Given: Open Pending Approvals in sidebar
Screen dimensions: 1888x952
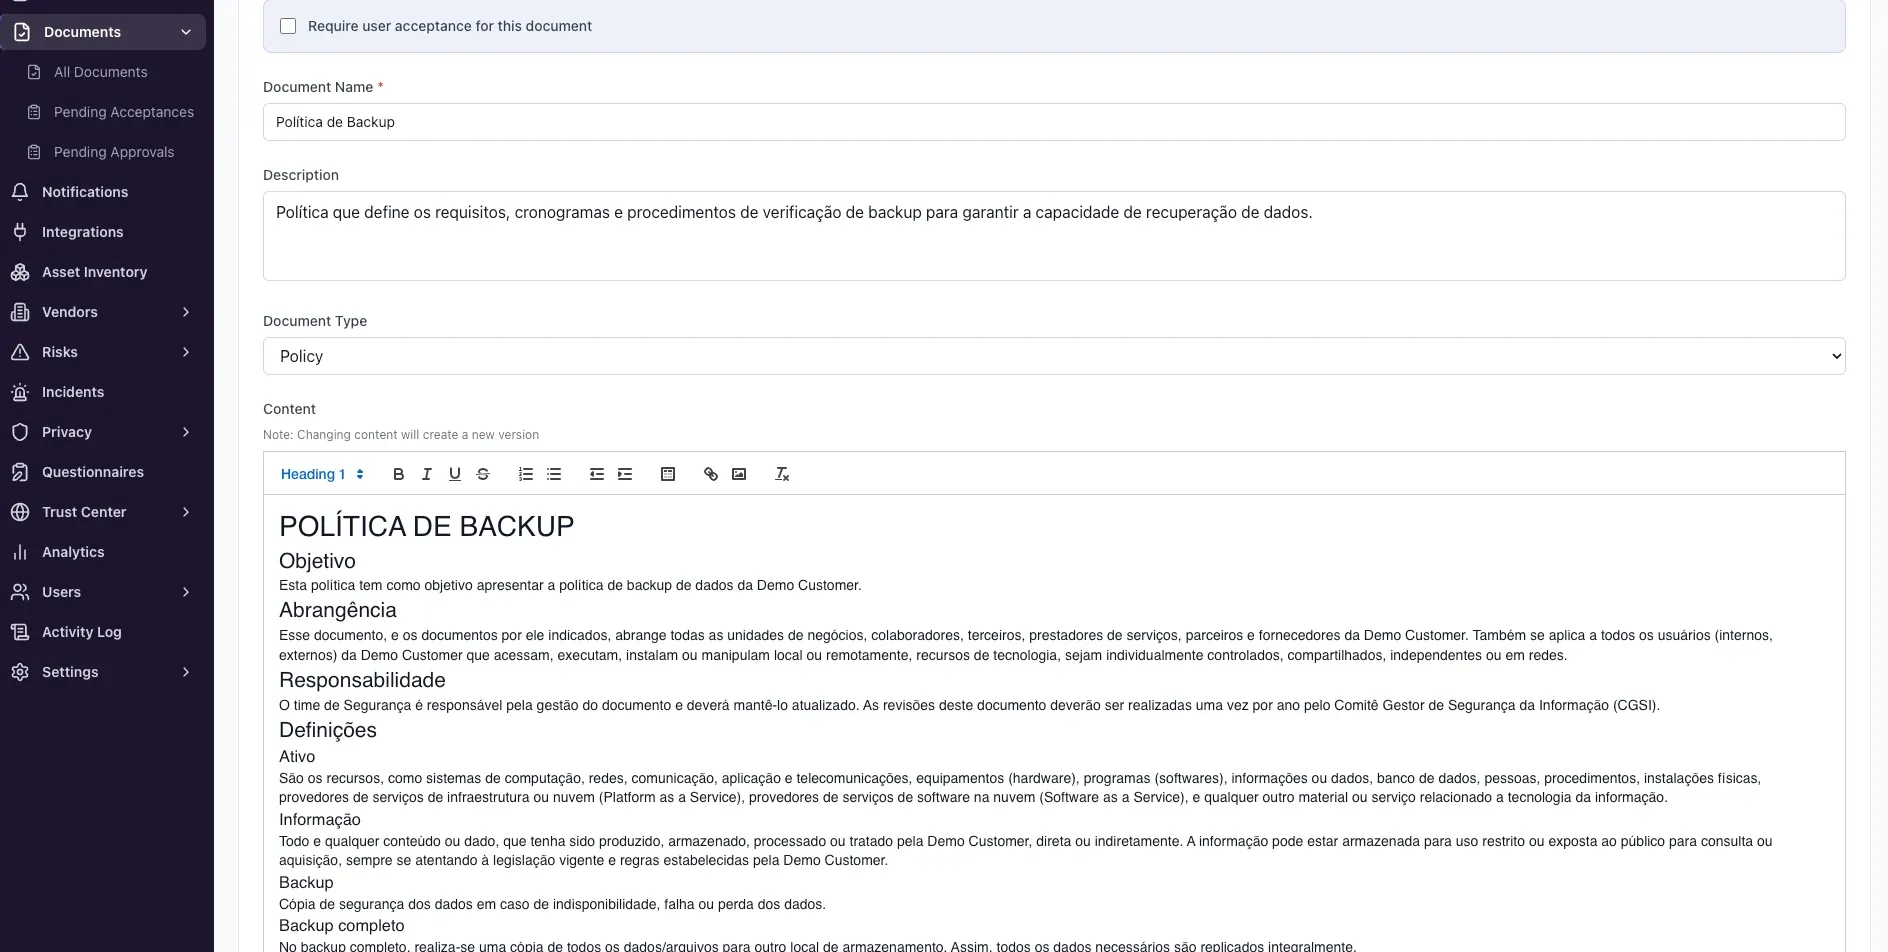Looking at the screenshot, I should [x=113, y=152].
